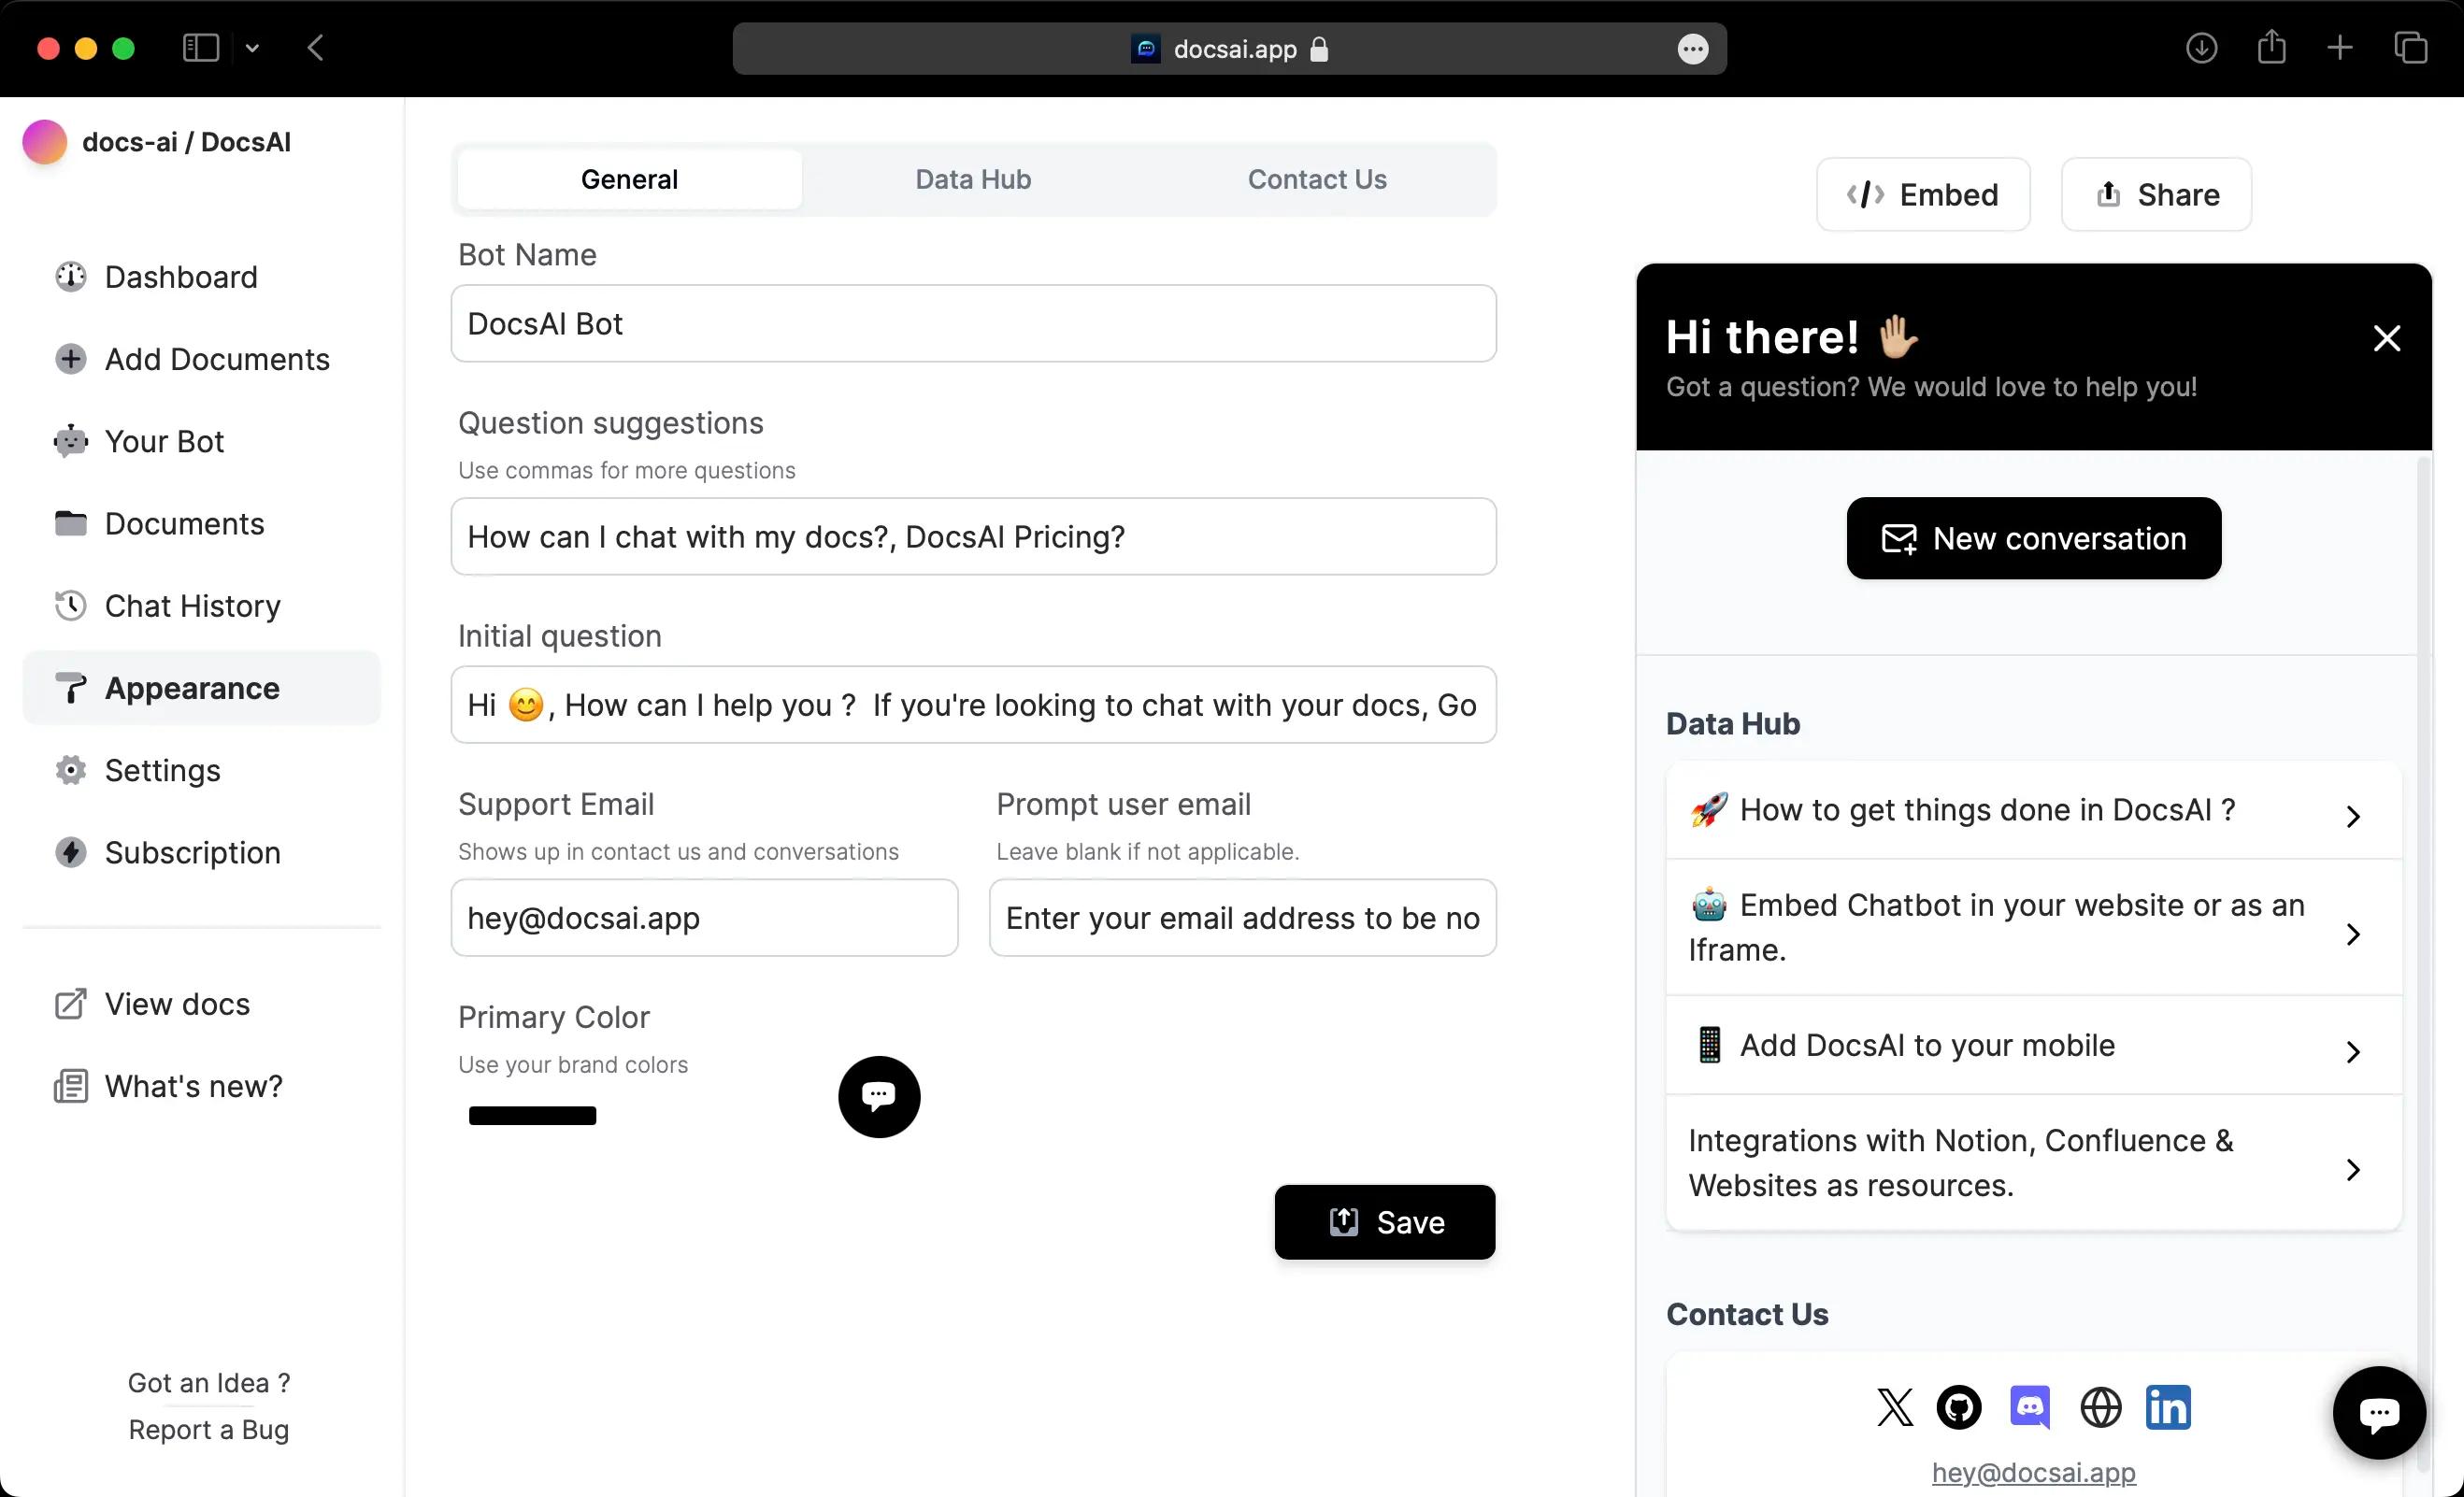Open Settings via the gear icon

(70, 770)
